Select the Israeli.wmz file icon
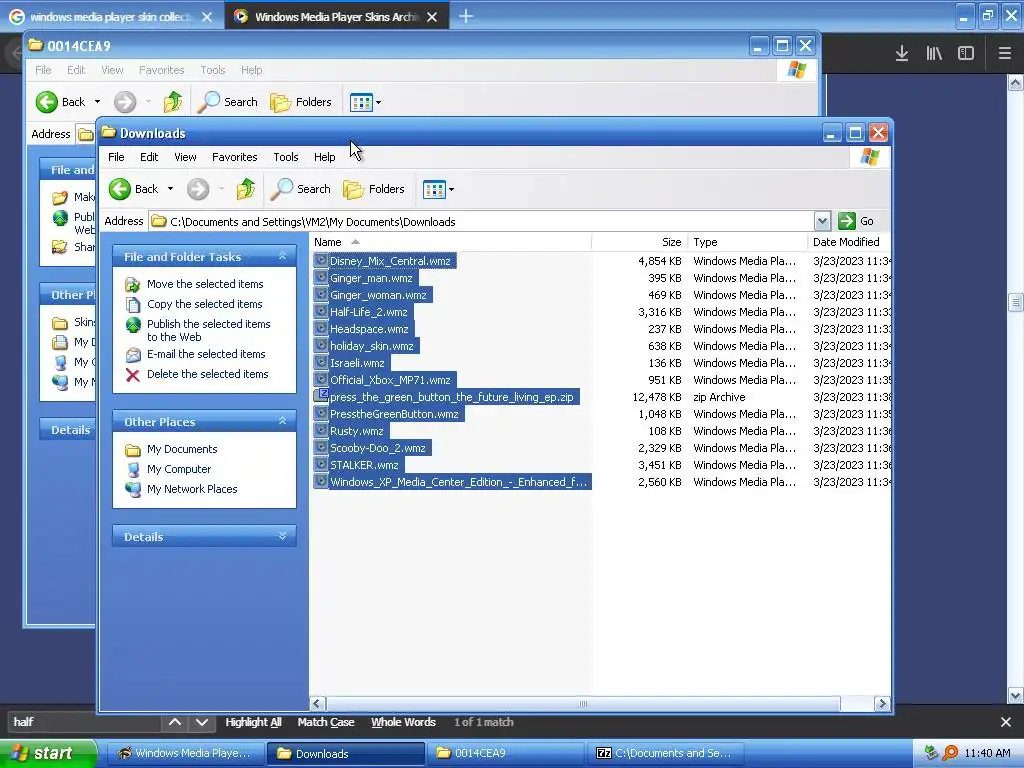 321,362
